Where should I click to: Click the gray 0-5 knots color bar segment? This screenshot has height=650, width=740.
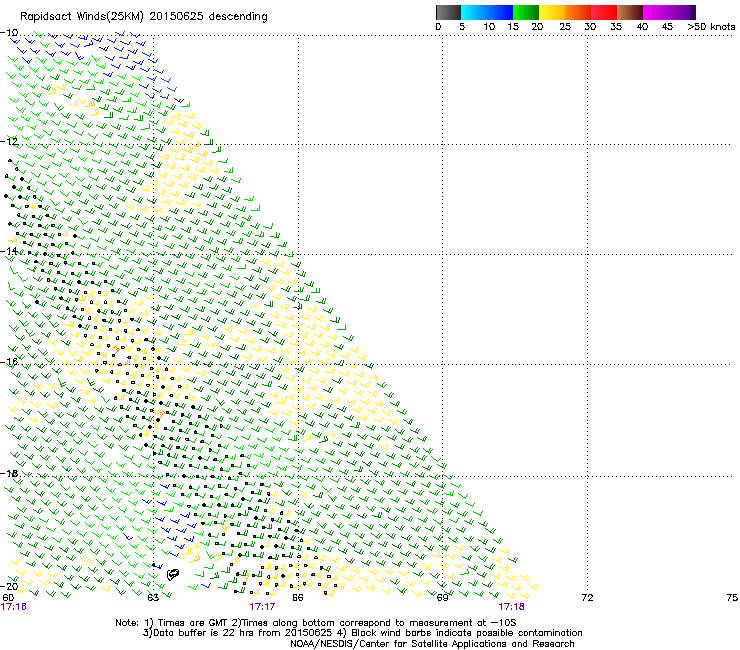coord(449,12)
